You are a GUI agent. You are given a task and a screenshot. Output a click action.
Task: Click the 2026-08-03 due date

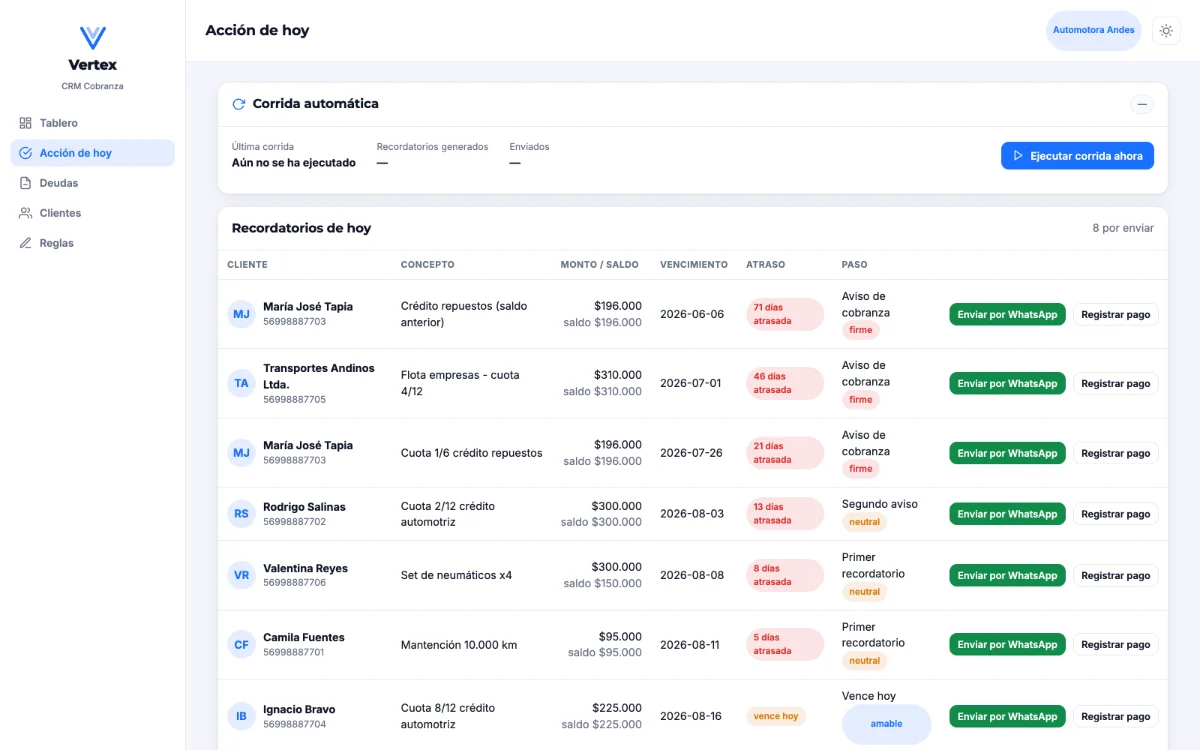[x=692, y=514]
